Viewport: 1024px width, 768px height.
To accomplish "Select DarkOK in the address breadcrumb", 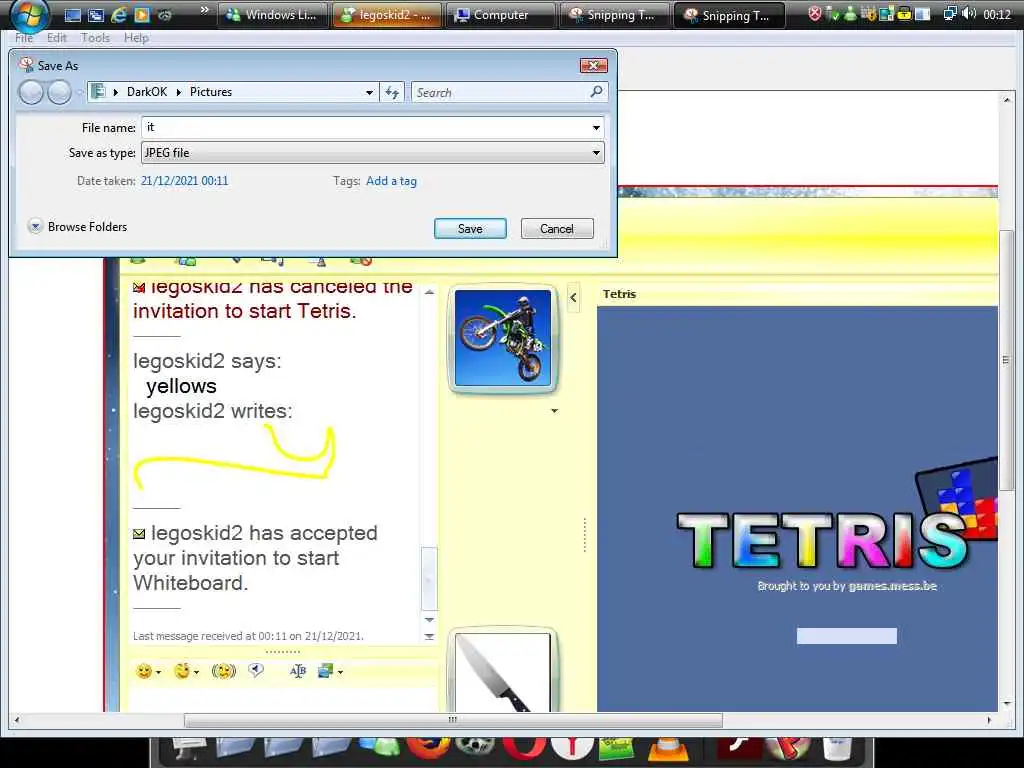I will tap(147, 92).
